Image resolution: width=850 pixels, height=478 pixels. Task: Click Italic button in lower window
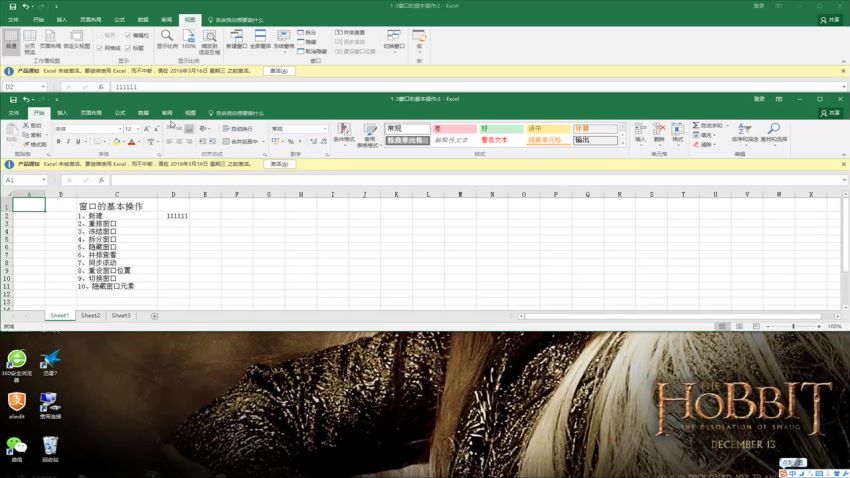[68, 142]
